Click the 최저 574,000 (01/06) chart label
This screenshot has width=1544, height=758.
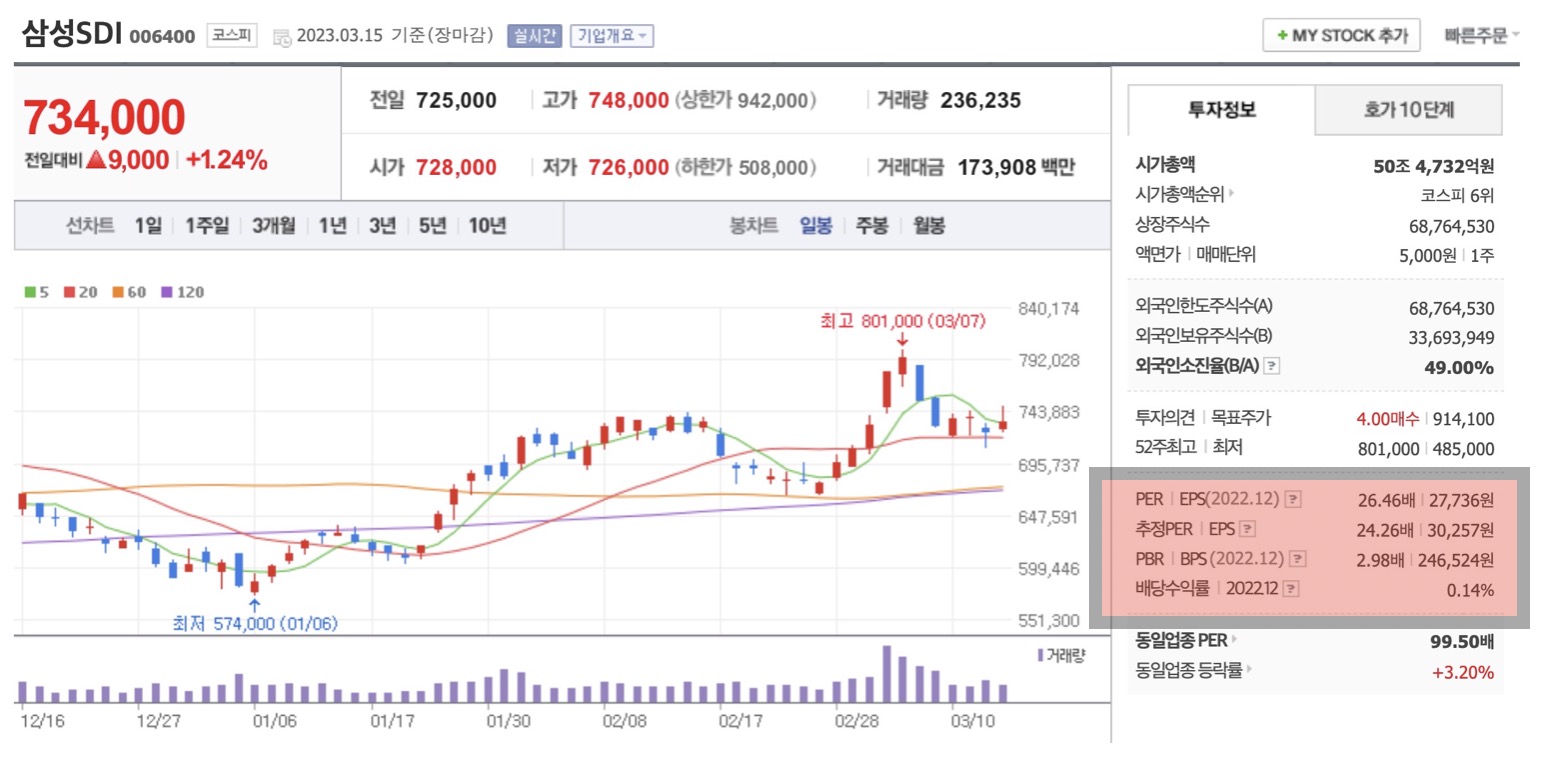pos(255,624)
